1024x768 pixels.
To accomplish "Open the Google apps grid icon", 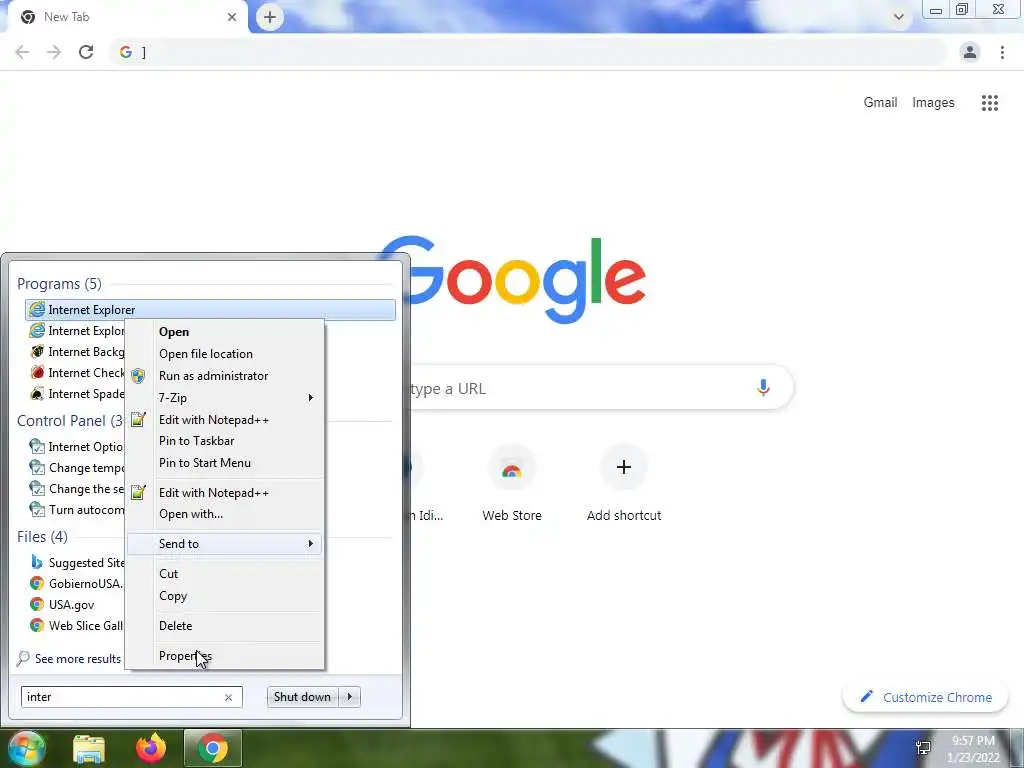I will coord(990,103).
